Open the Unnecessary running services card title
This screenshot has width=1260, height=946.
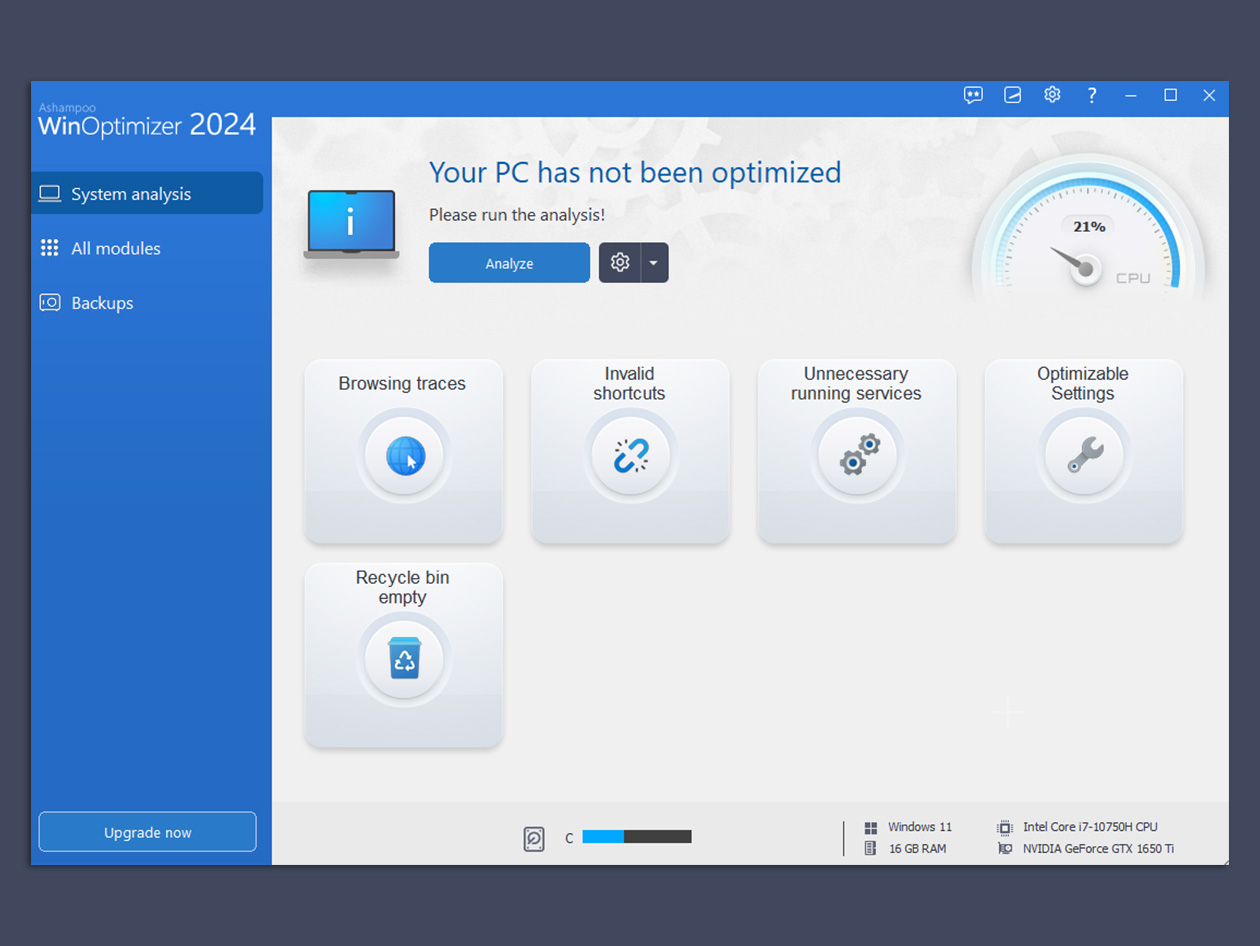pos(856,384)
